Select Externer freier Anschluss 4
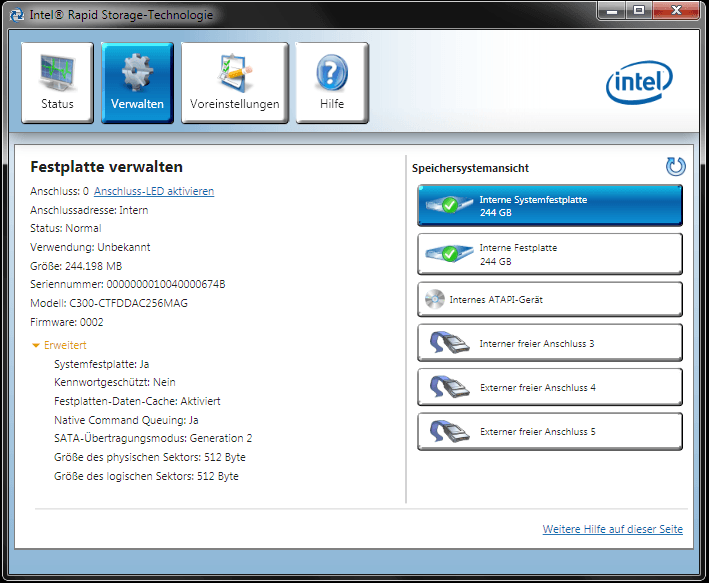The image size is (709, 583). 550,388
